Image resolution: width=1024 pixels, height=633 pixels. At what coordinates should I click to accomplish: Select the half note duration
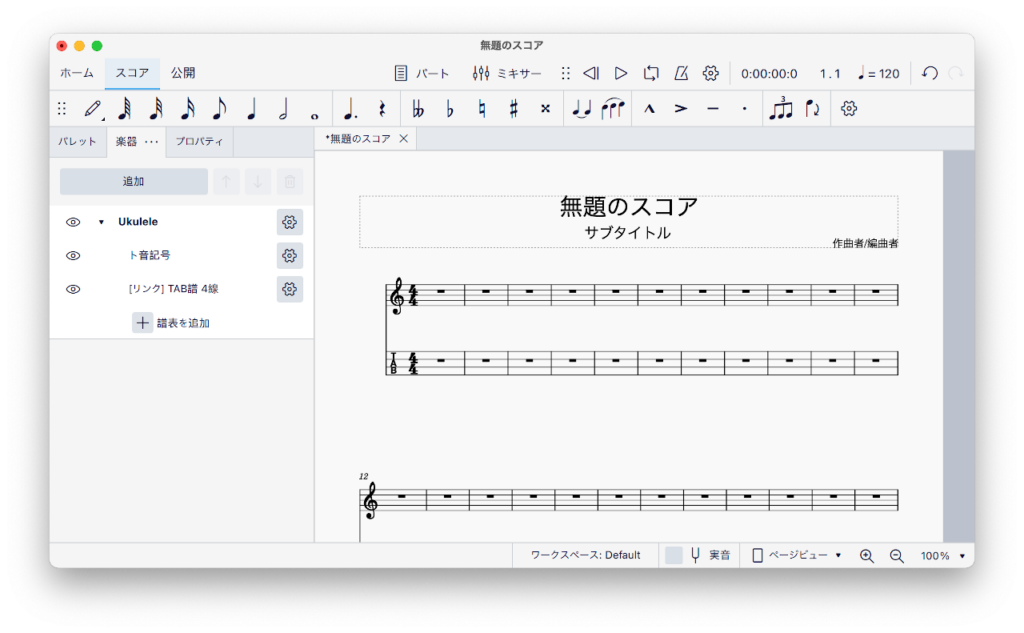click(x=283, y=109)
